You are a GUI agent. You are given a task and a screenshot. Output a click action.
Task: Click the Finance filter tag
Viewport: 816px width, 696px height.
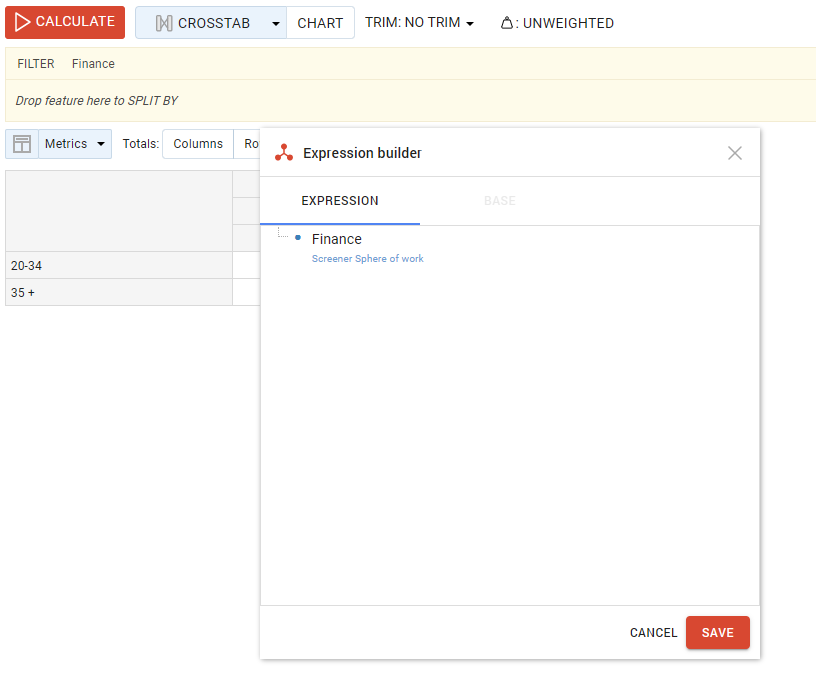point(93,64)
